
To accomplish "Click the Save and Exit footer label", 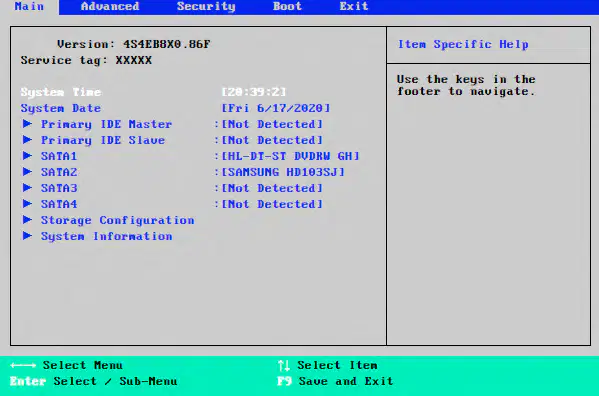I will pyautogui.click(x=346, y=381).
